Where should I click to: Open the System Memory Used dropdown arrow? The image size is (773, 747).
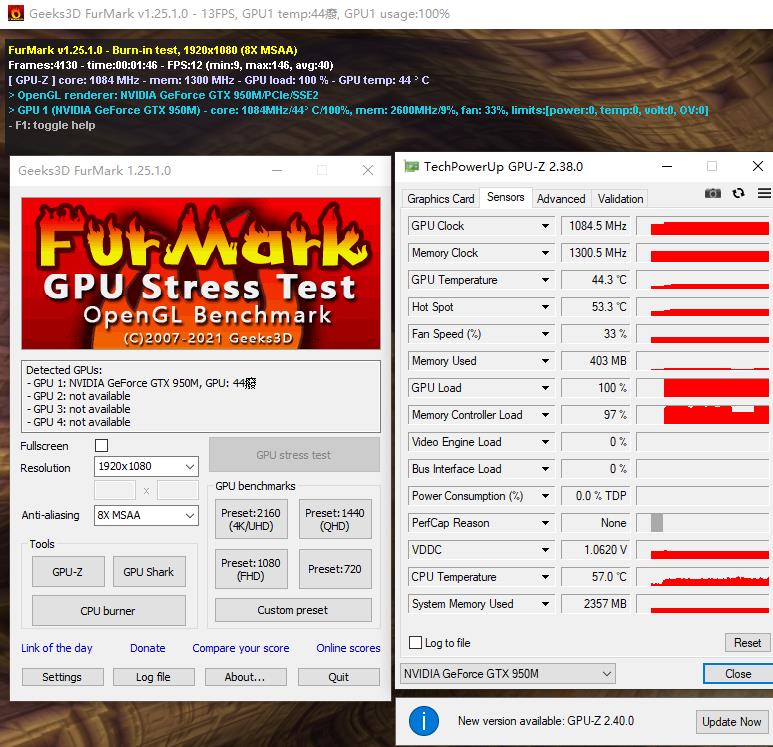pos(545,604)
